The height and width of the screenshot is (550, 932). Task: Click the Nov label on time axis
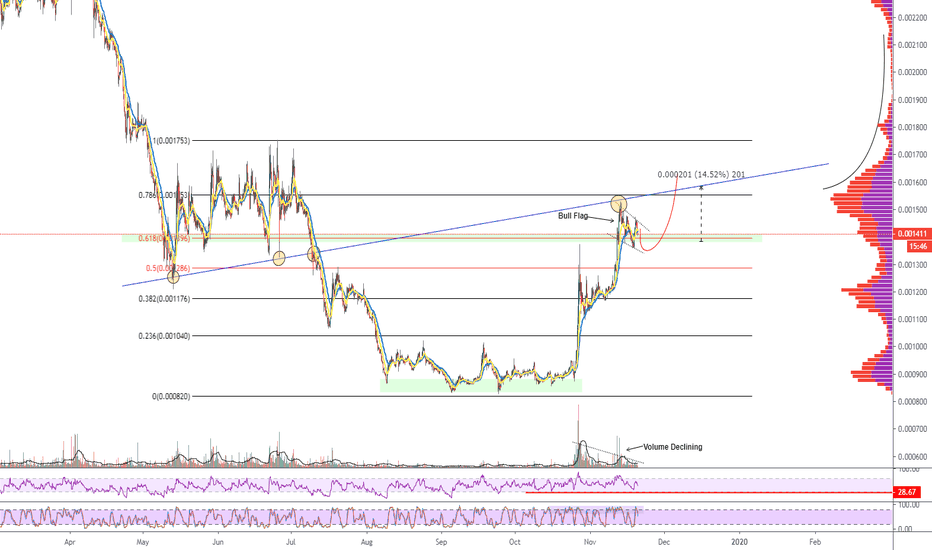point(590,542)
